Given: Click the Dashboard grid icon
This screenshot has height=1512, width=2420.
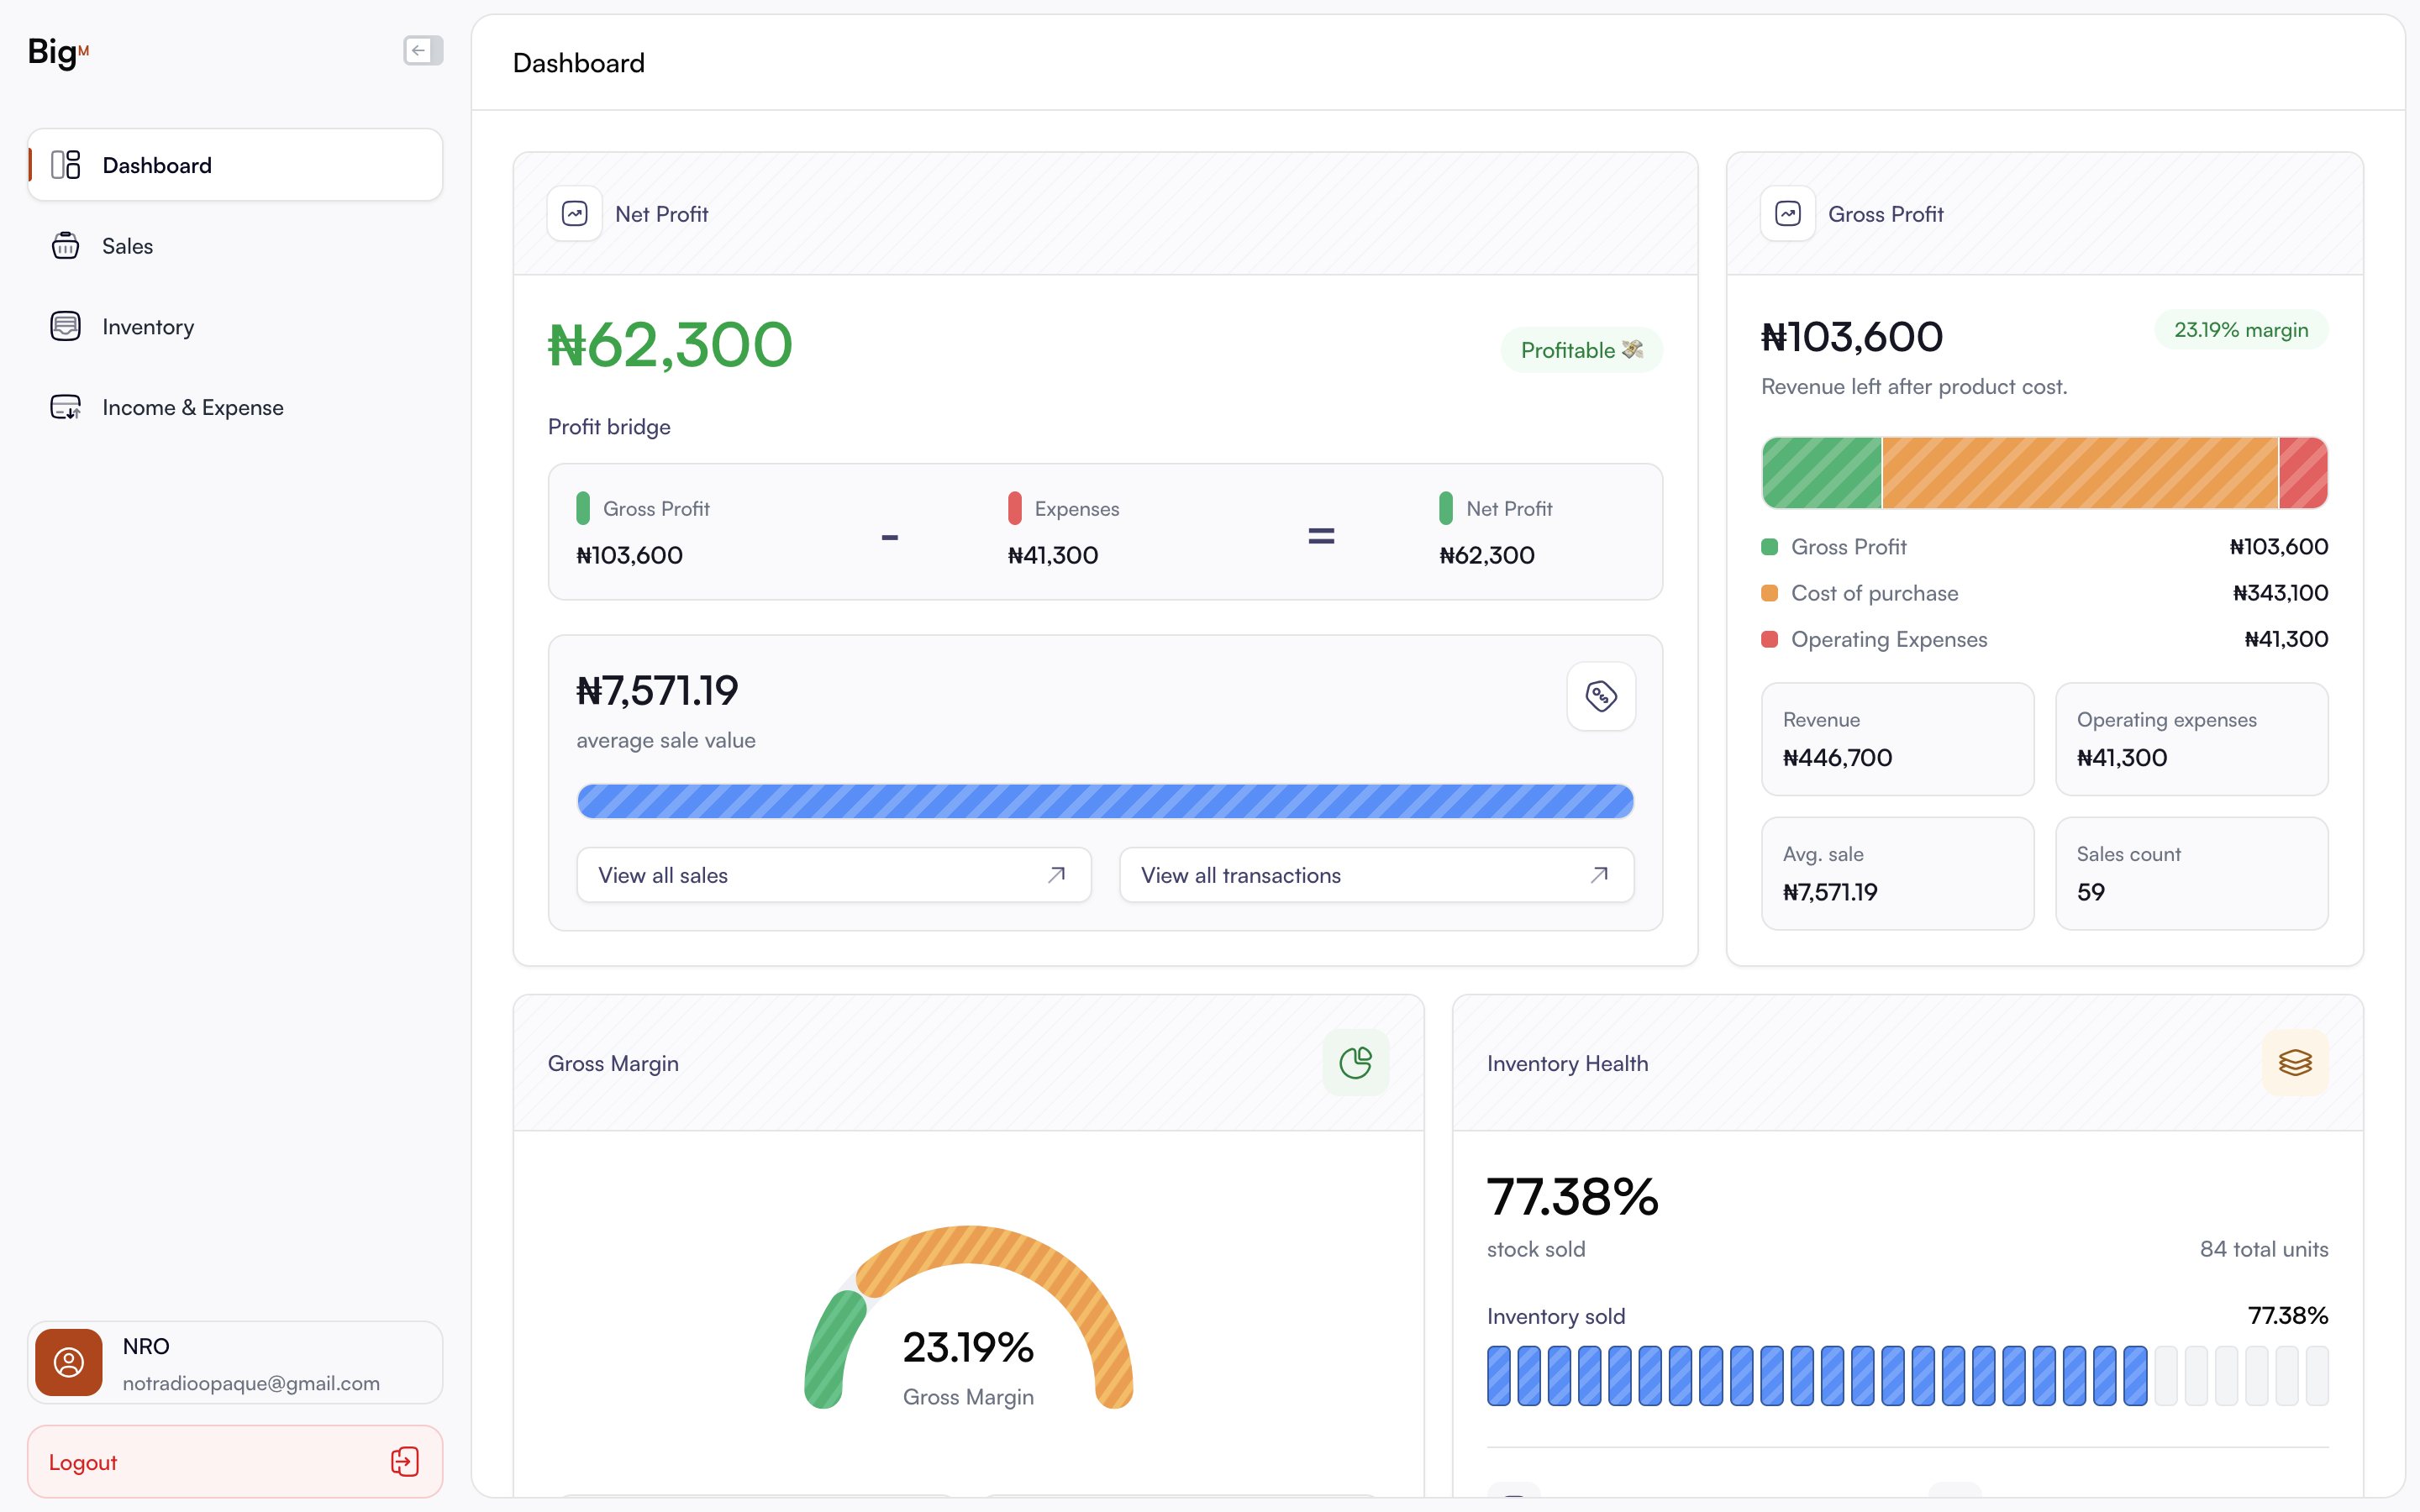Looking at the screenshot, I should 66,165.
